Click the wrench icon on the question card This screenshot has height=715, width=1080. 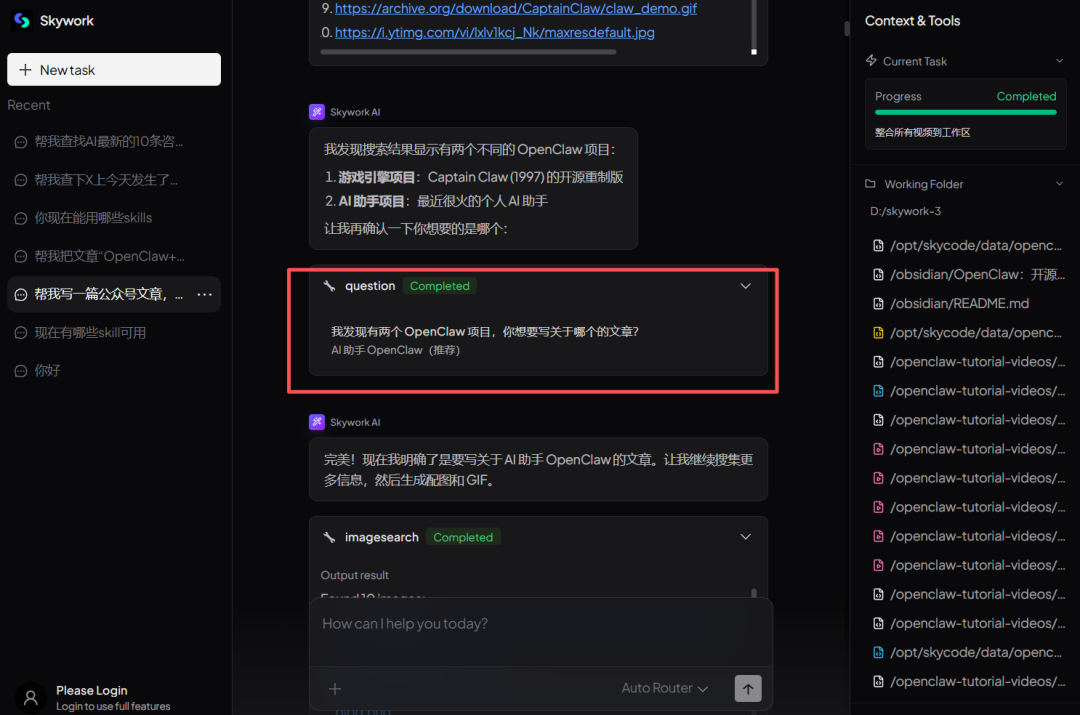(329, 285)
